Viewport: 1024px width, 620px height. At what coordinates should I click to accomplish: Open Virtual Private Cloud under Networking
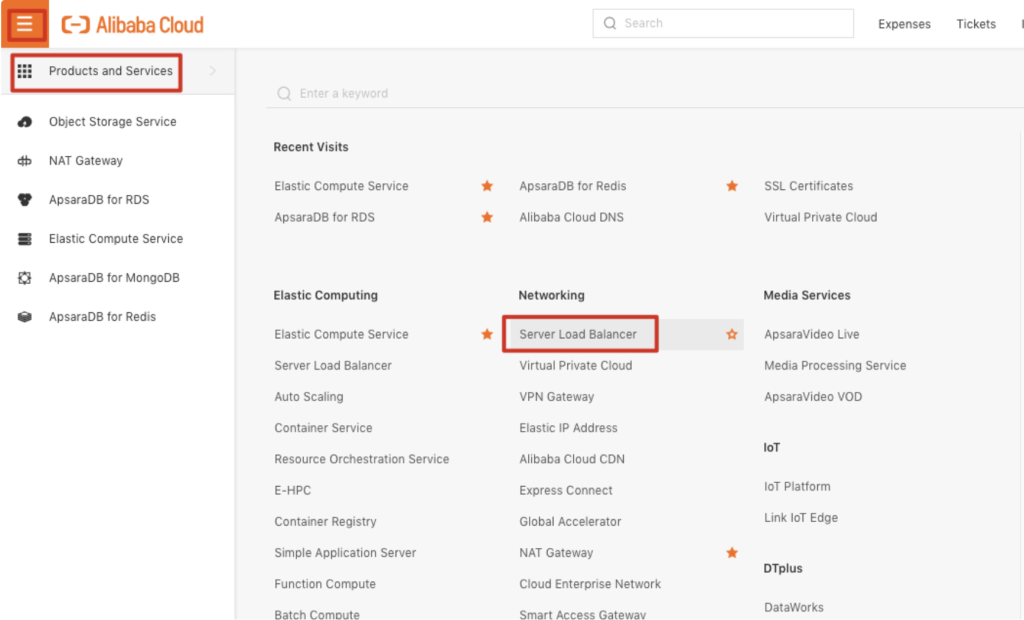pyautogui.click(x=575, y=366)
